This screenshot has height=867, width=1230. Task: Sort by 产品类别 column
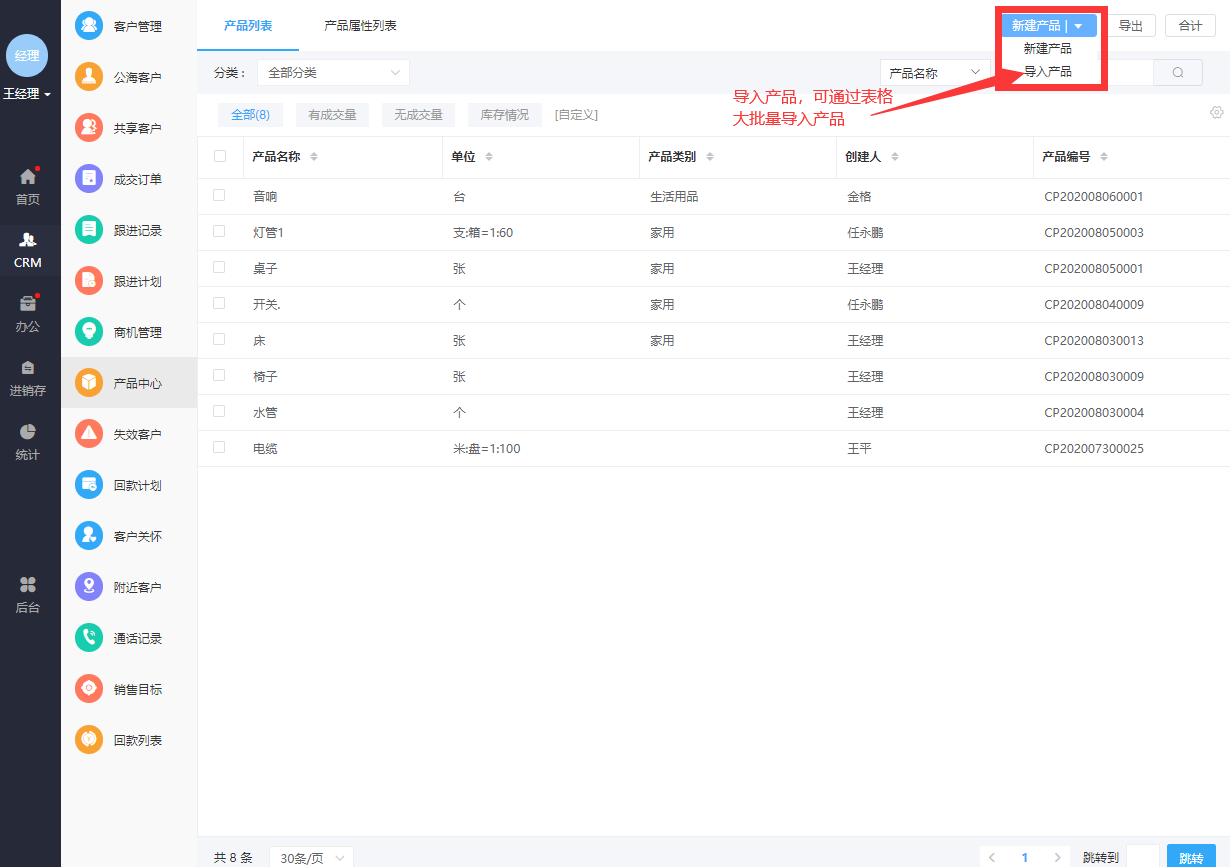click(709, 157)
